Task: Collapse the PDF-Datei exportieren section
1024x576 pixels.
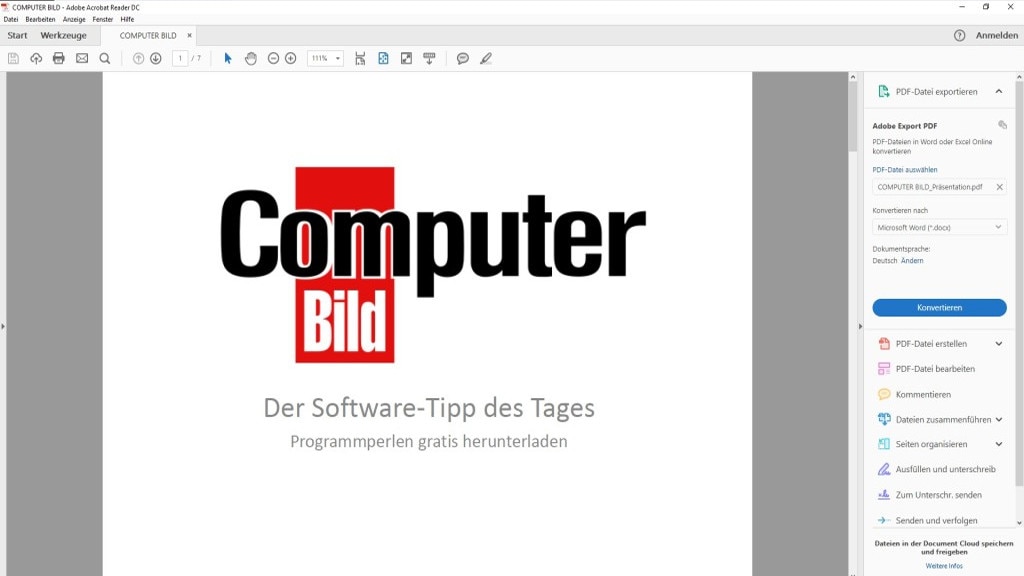Action: click(x=999, y=91)
